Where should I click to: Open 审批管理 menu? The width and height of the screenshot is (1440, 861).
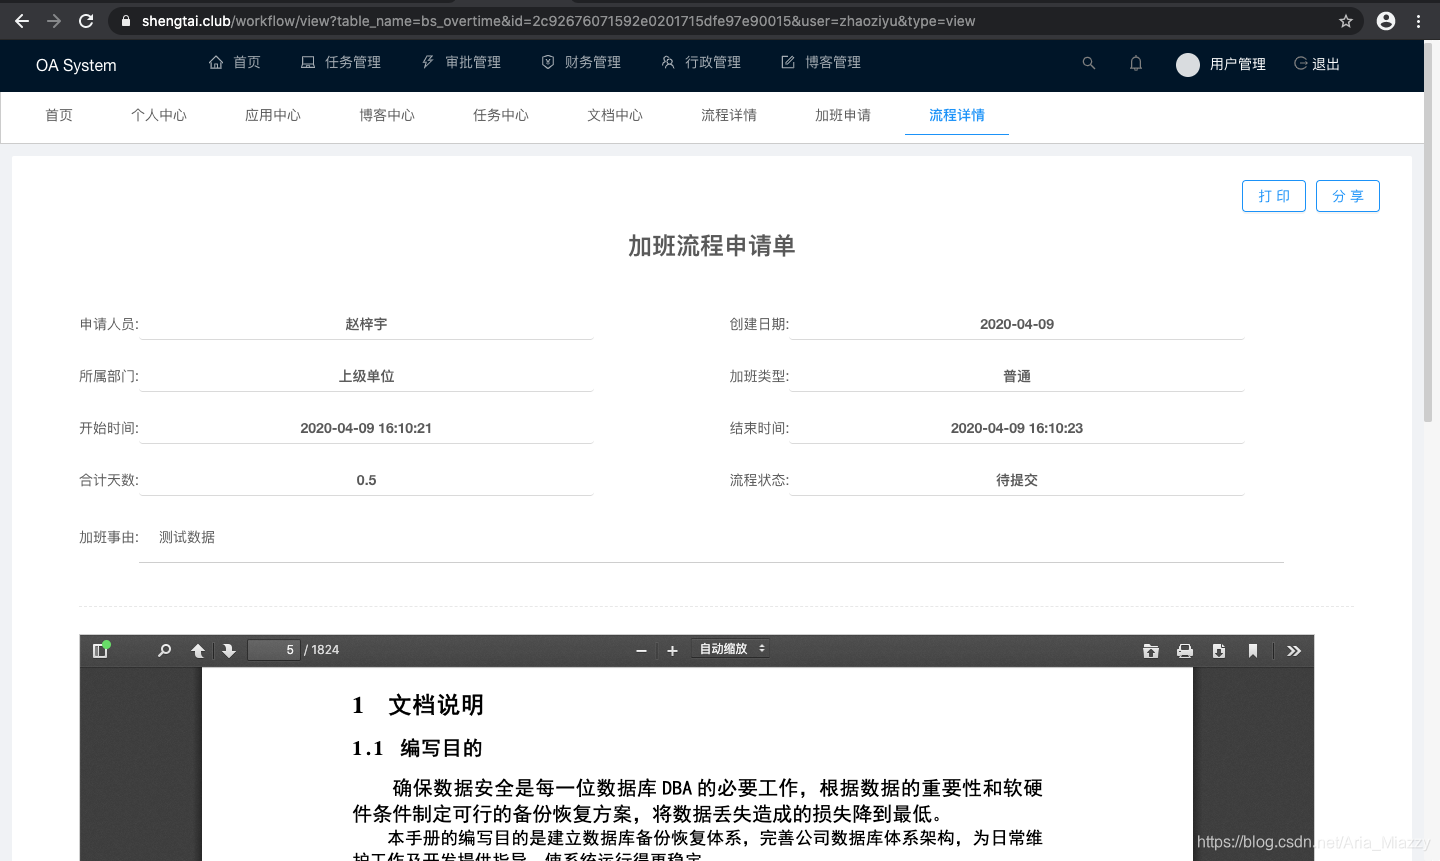(461, 62)
